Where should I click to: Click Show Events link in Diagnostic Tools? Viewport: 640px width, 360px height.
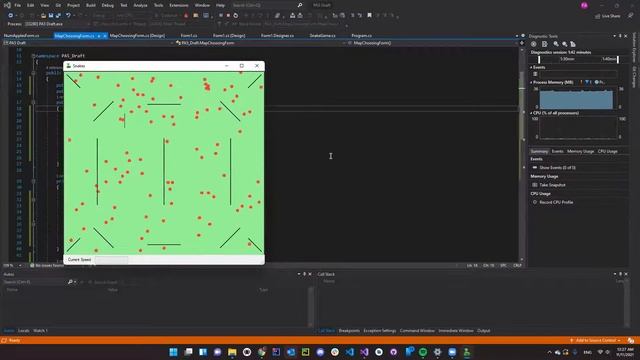click(558, 168)
